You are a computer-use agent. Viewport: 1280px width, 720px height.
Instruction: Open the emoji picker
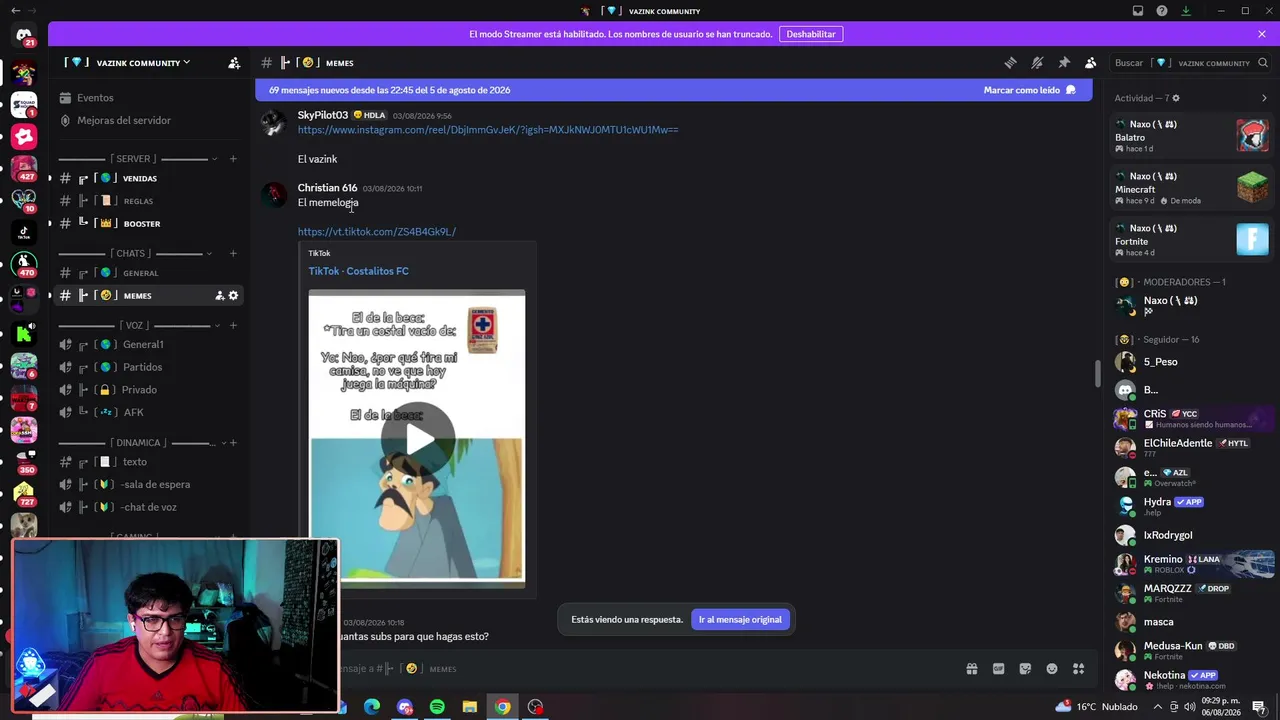coord(1052,669)
